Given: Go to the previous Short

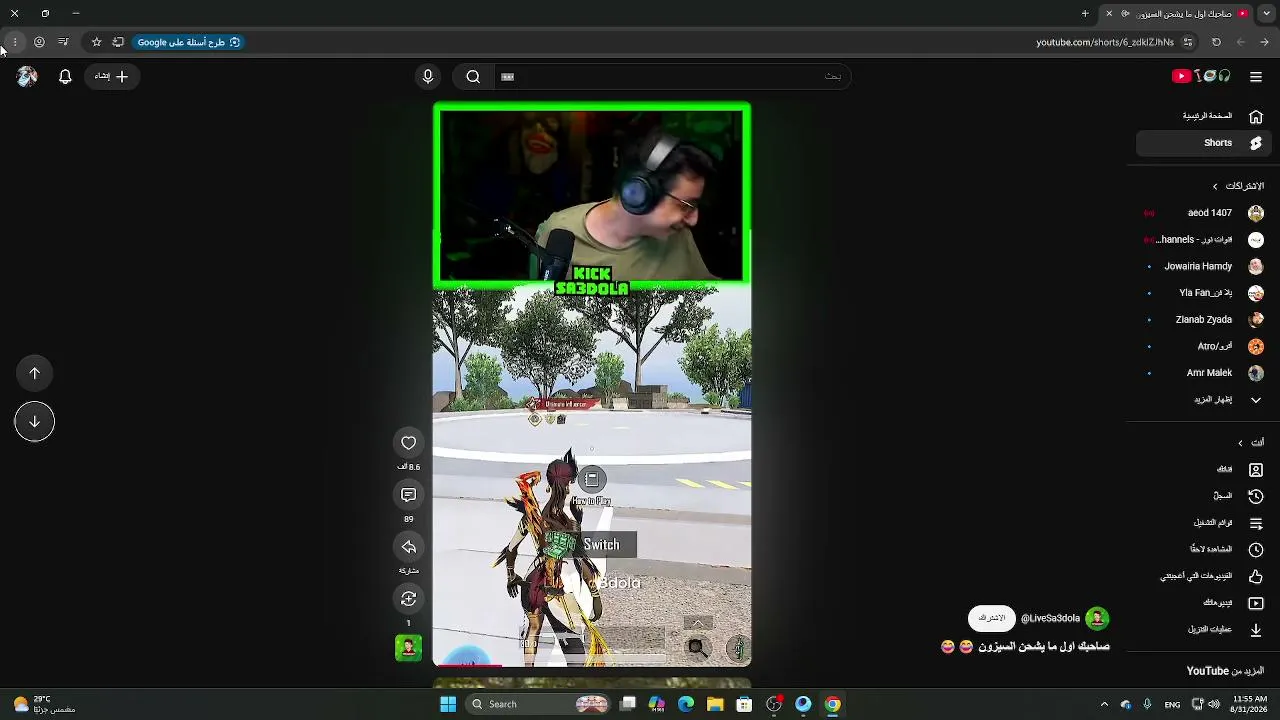Looking at the screenshot, I should (x=34, y=373).
